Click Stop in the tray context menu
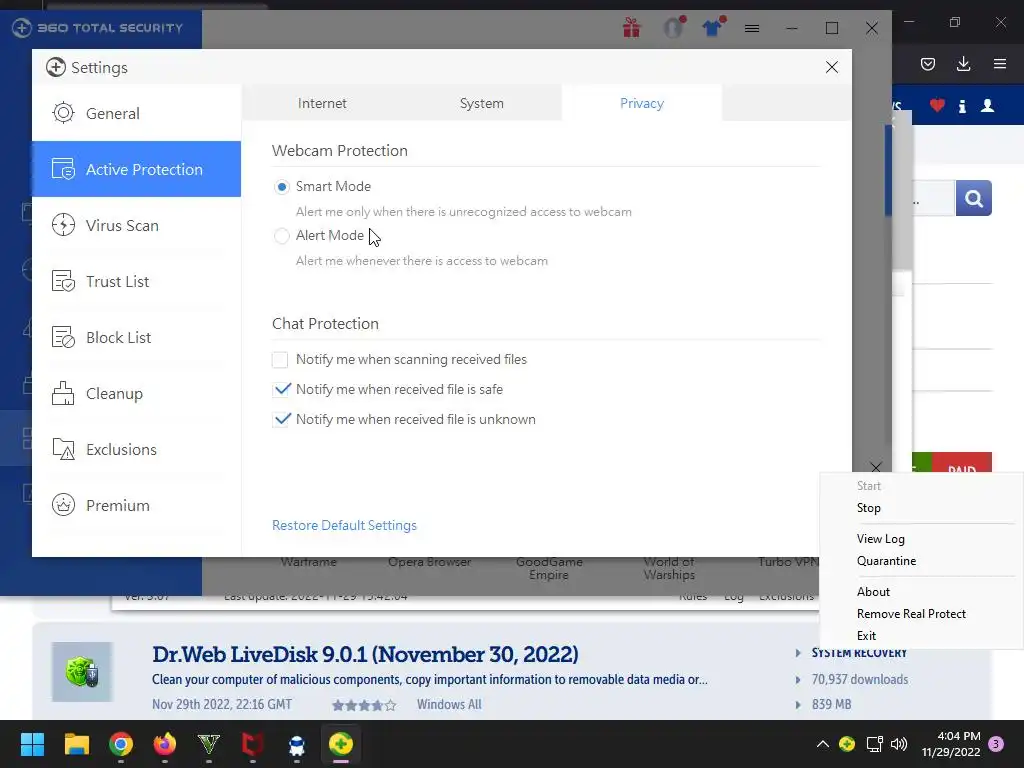Viewport: 1024px width, 768px height. [x=869, y=508]
